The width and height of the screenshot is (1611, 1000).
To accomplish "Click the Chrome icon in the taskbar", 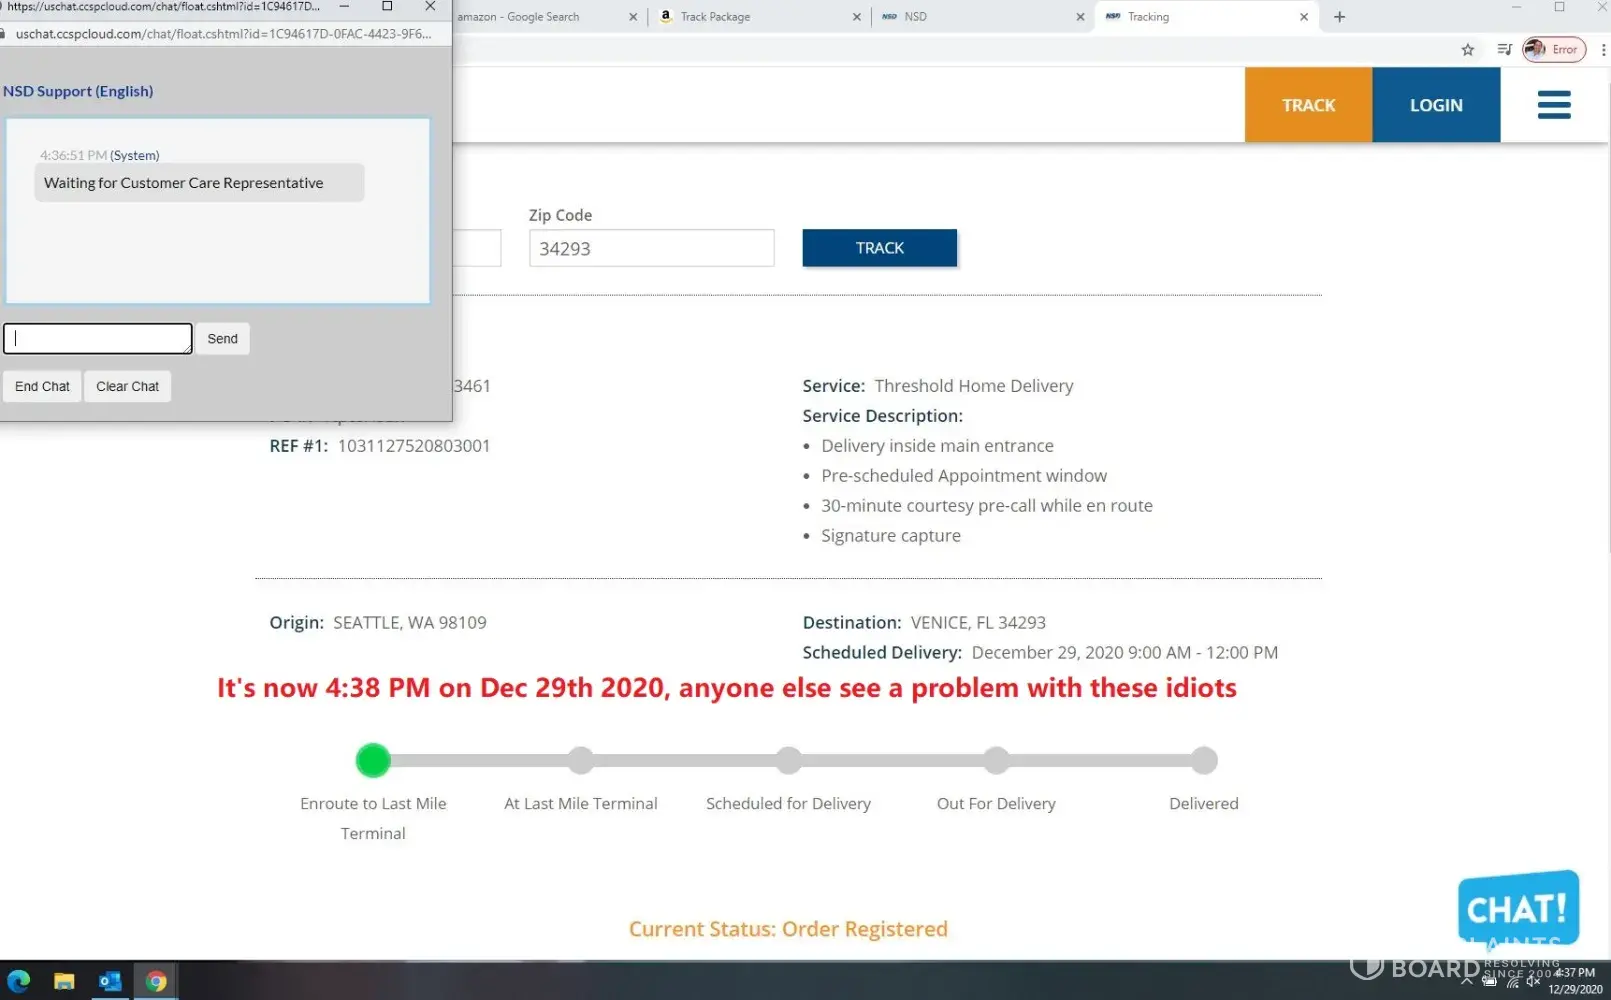I will click(156, 981).
